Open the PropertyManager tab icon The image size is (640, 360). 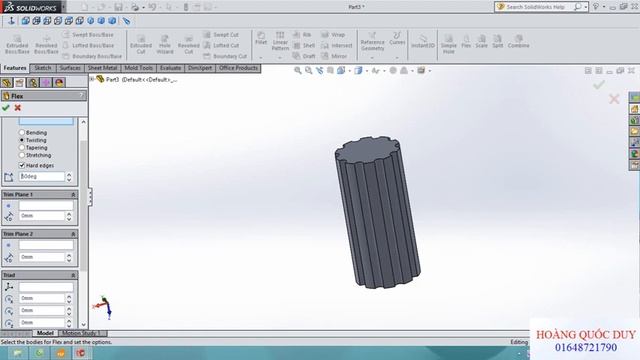click(x=20, y=83)
